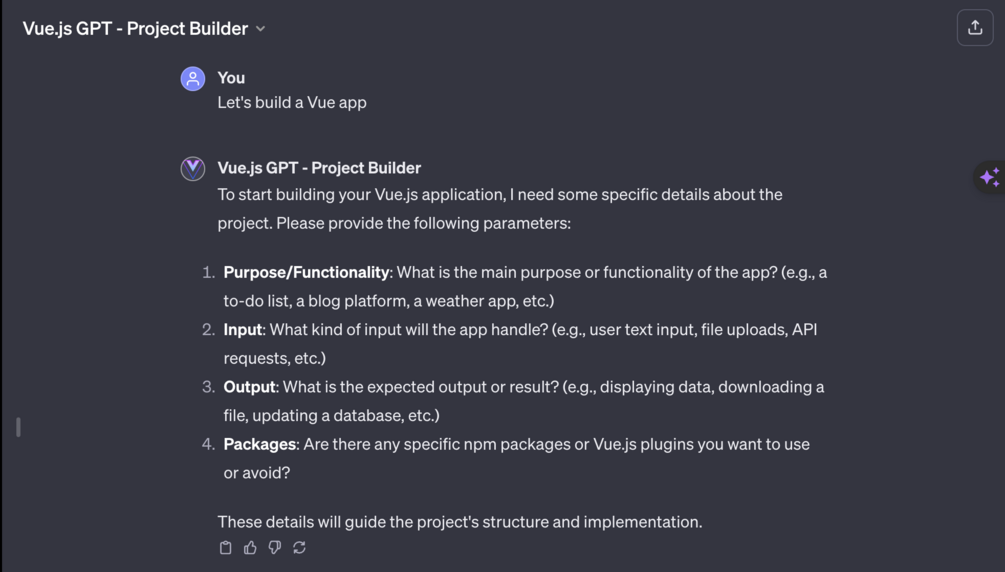Expand the Vue.js GPT title dropdown chevron
Screen dimensions: 1005x572
261,29
